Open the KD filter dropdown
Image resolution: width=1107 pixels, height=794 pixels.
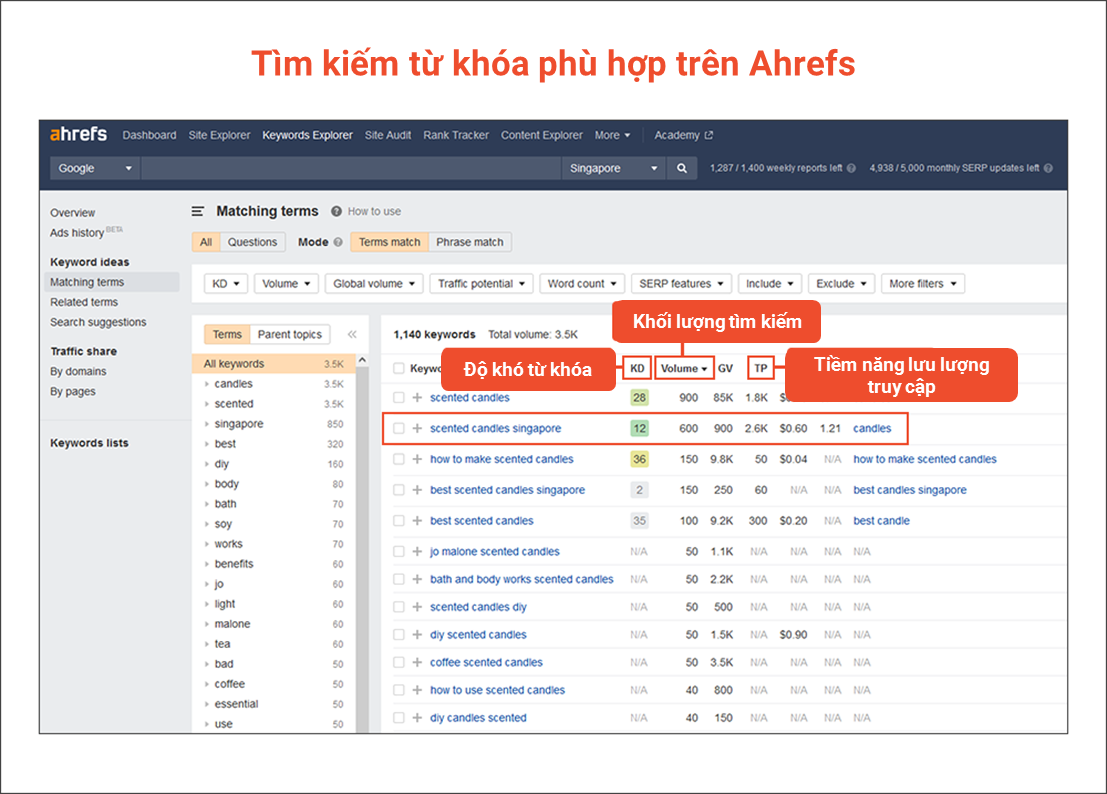point(226,284)
